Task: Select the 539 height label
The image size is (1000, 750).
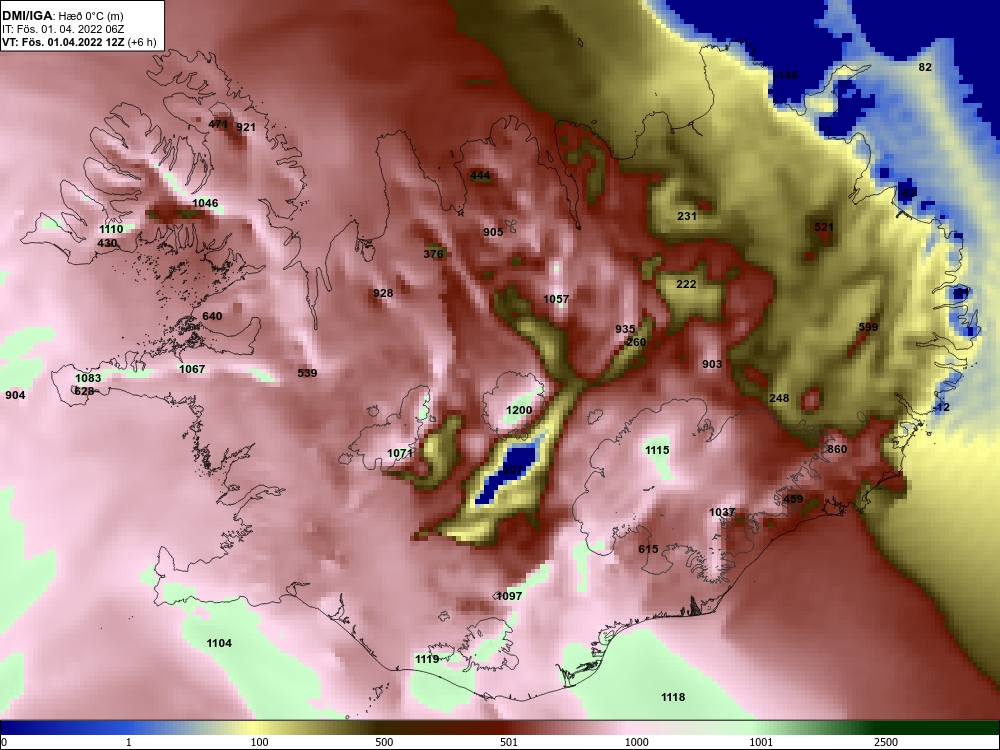Action: [307, 372]
